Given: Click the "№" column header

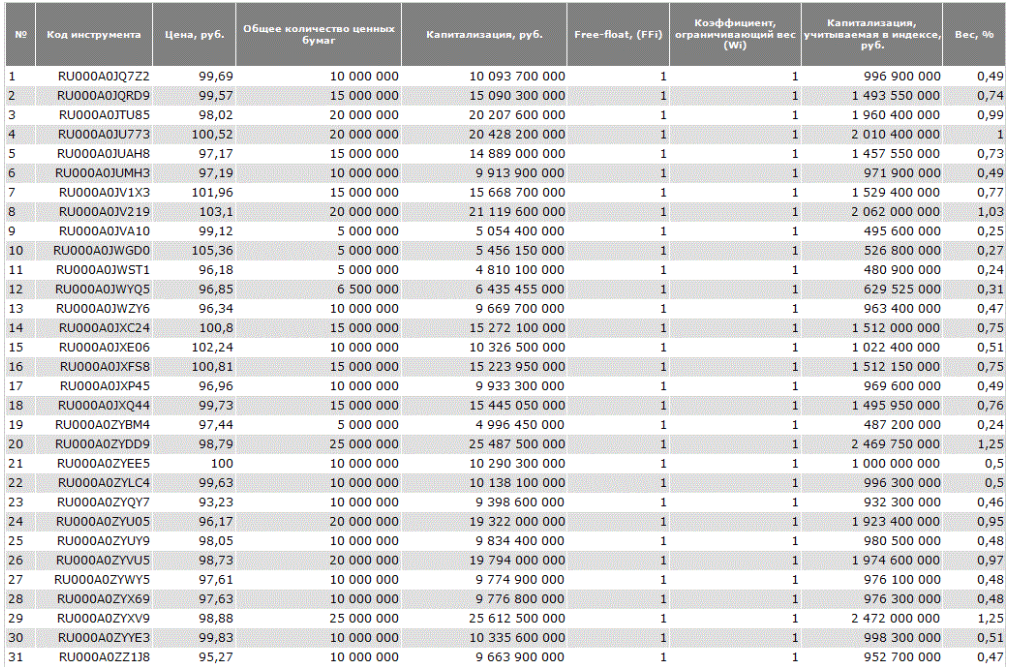Looking at the screenshot, I should point(21,34).
